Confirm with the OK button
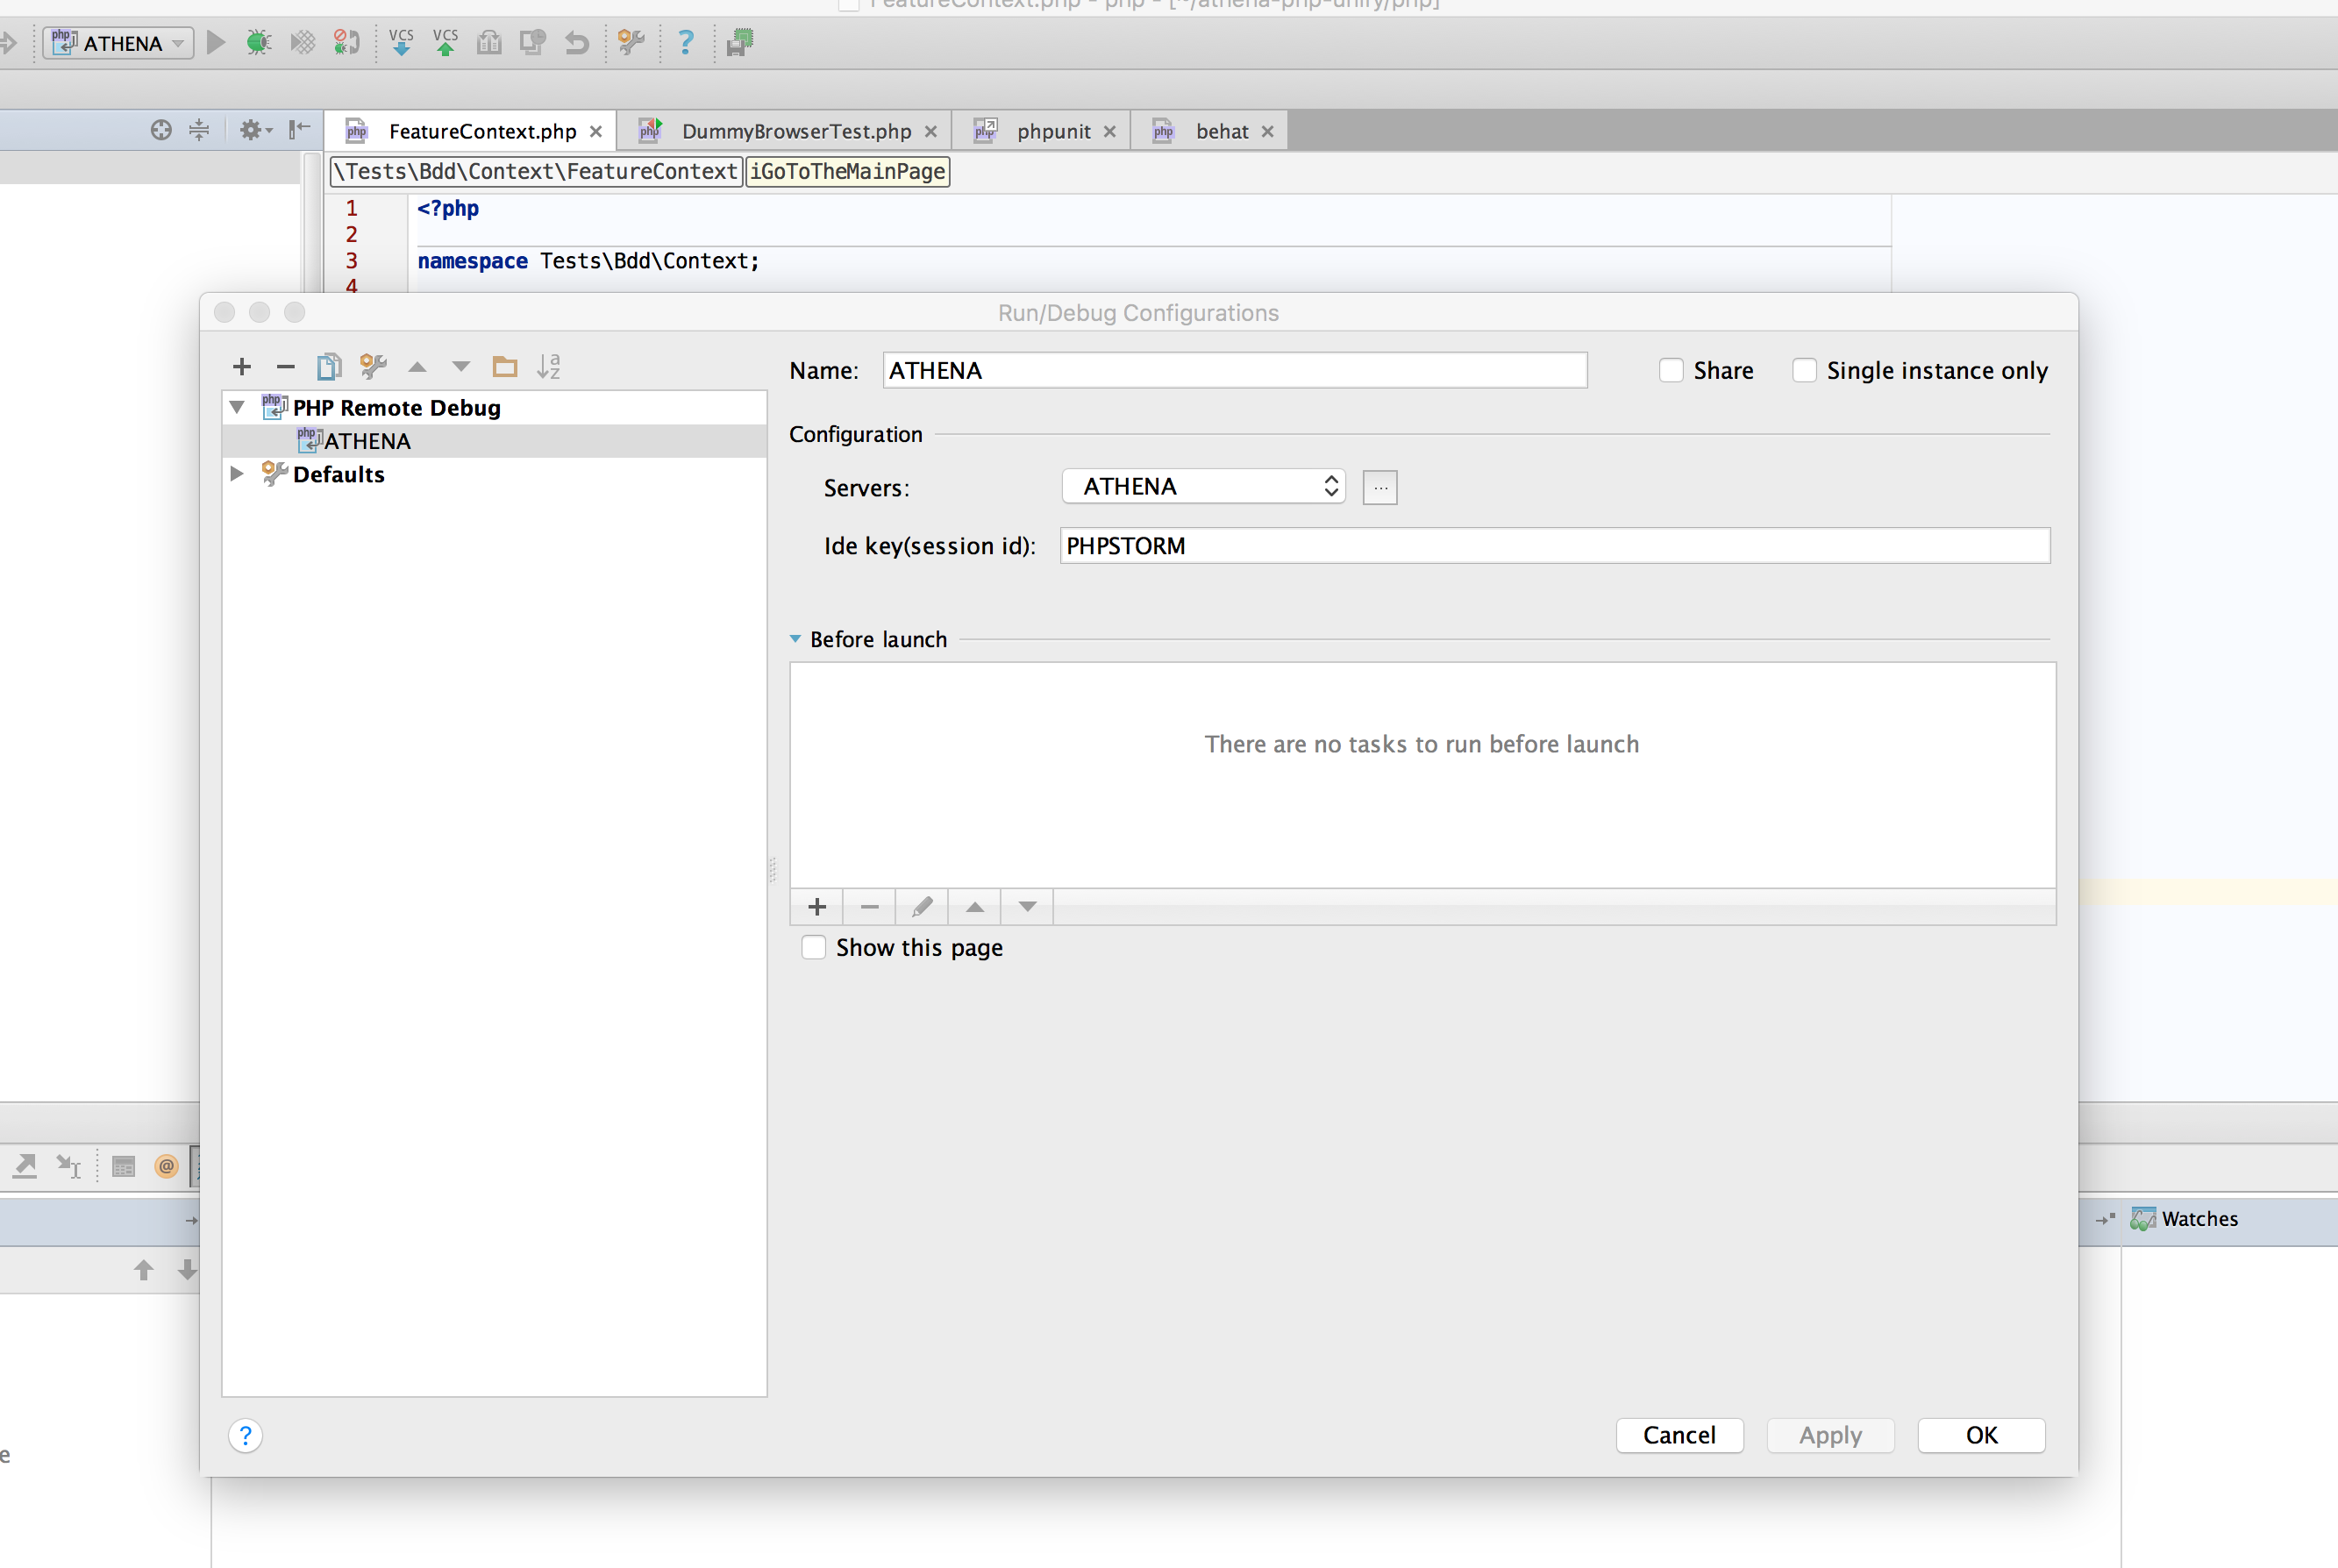 (x=1981, y=1435)
